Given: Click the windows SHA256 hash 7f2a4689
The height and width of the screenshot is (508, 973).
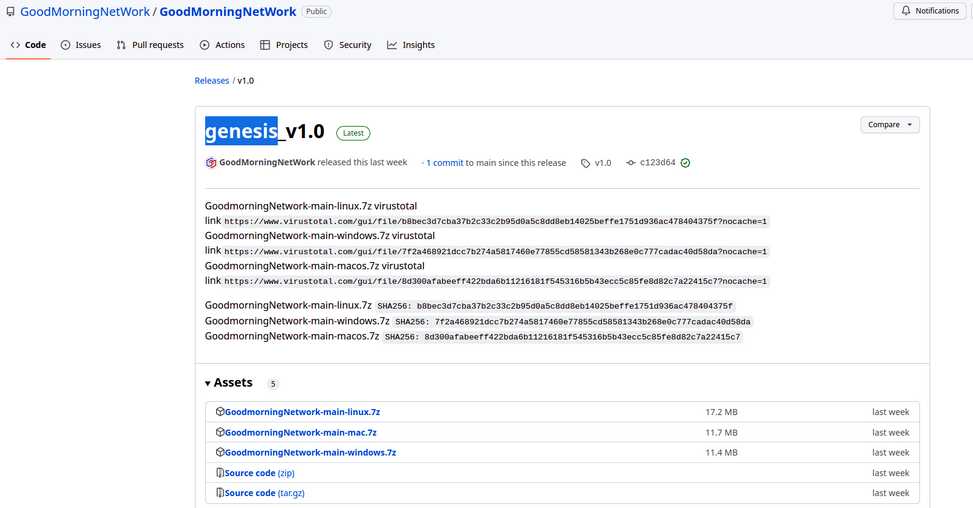Looking at the screenshot, I should click(x=593, y=321).
